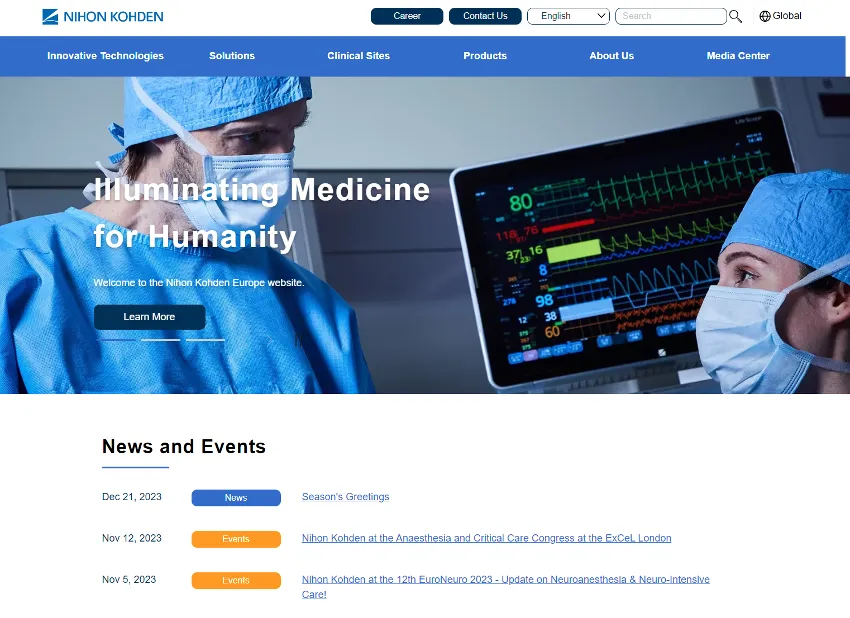Select the third carousel slide indicator
The width and height of the screenshot is (850, 618).
205,340
